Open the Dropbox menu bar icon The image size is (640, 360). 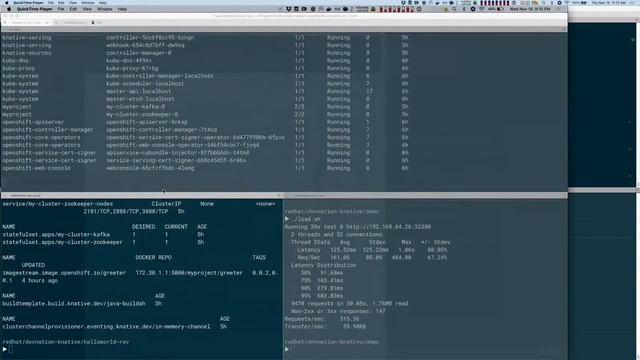click(x=289, y=9)
